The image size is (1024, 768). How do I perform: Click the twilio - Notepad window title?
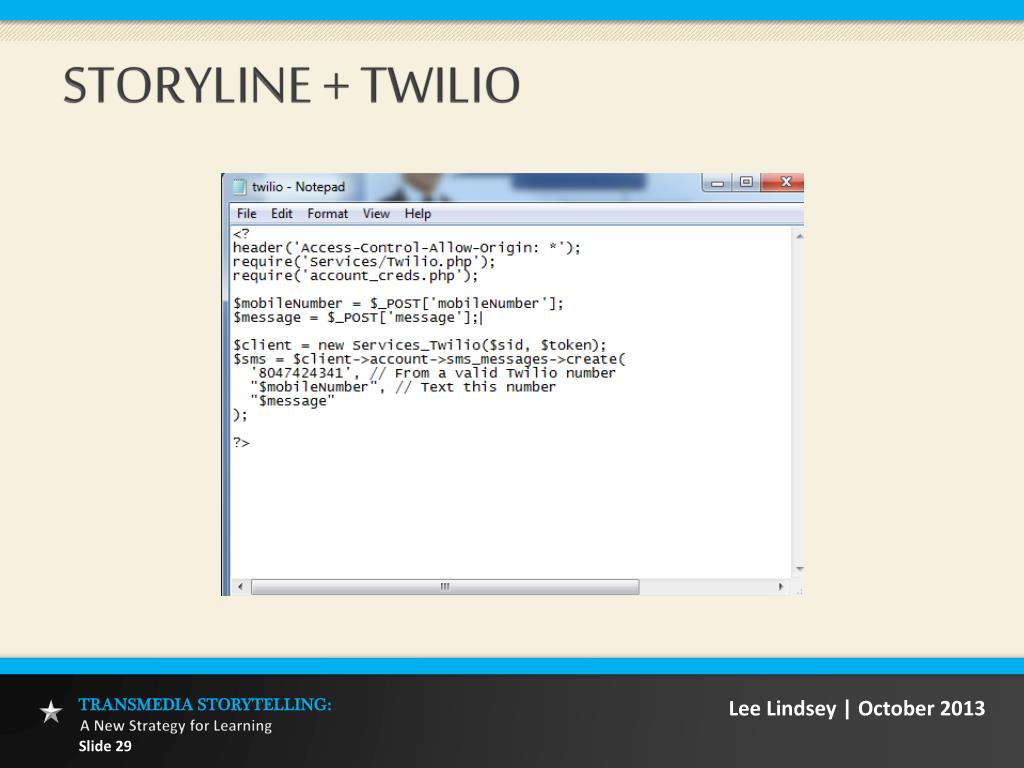(298, 187)
